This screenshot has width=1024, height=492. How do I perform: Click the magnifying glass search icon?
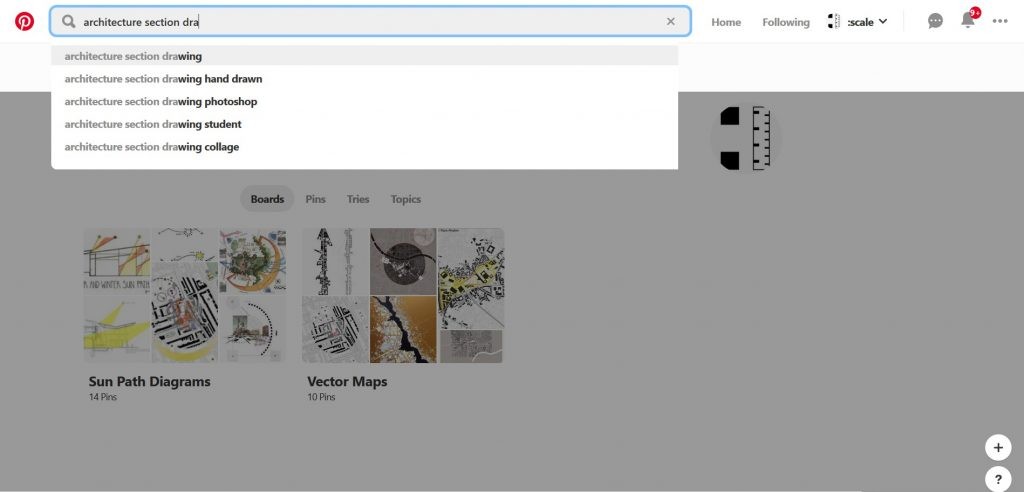click(69, 22)
